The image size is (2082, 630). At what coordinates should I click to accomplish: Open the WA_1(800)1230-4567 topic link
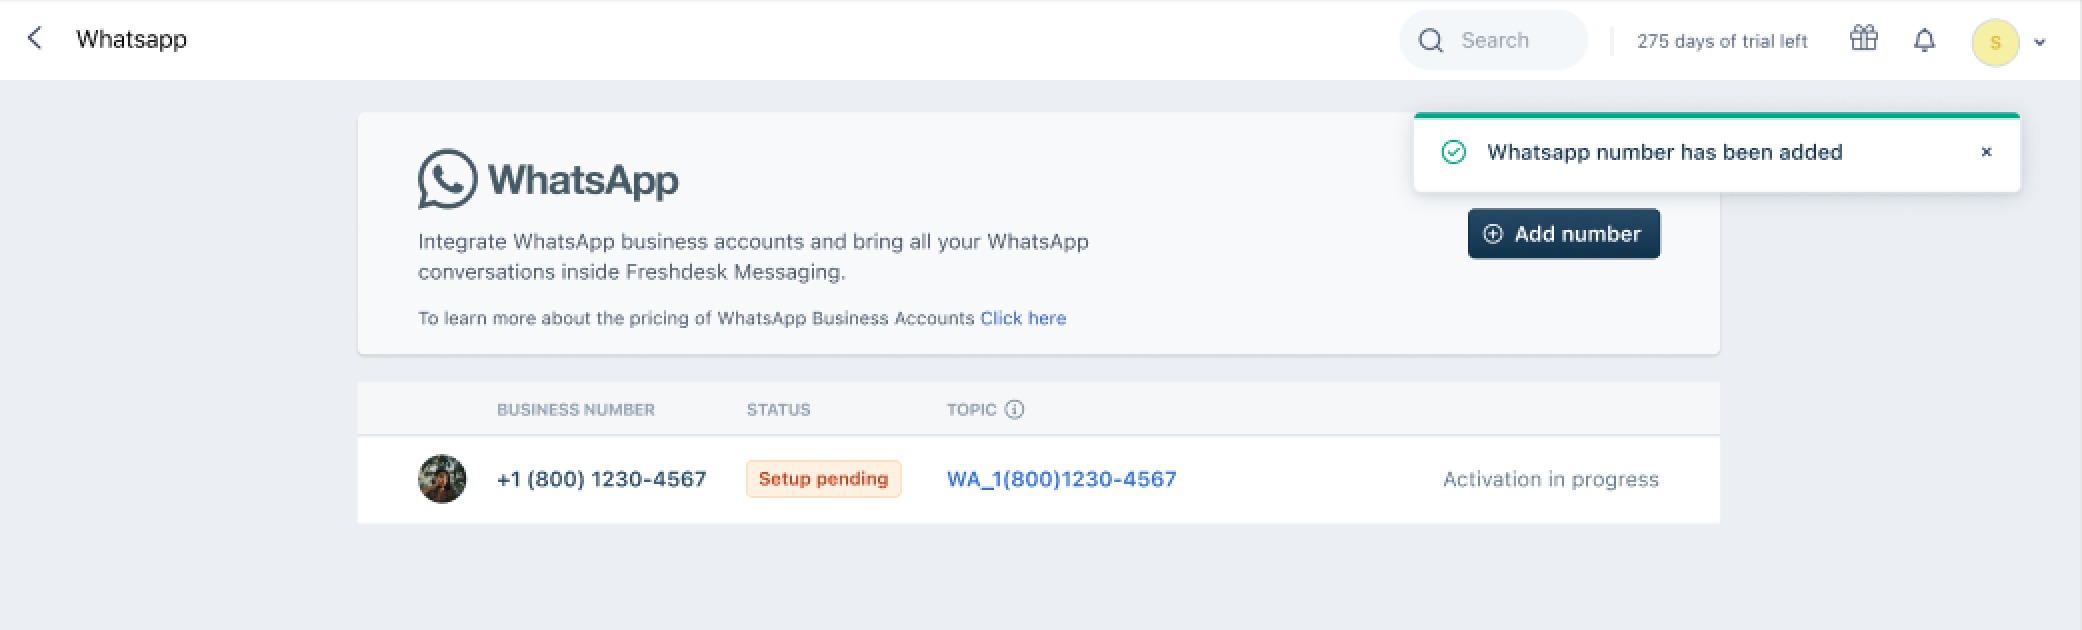coord(1061,479)
